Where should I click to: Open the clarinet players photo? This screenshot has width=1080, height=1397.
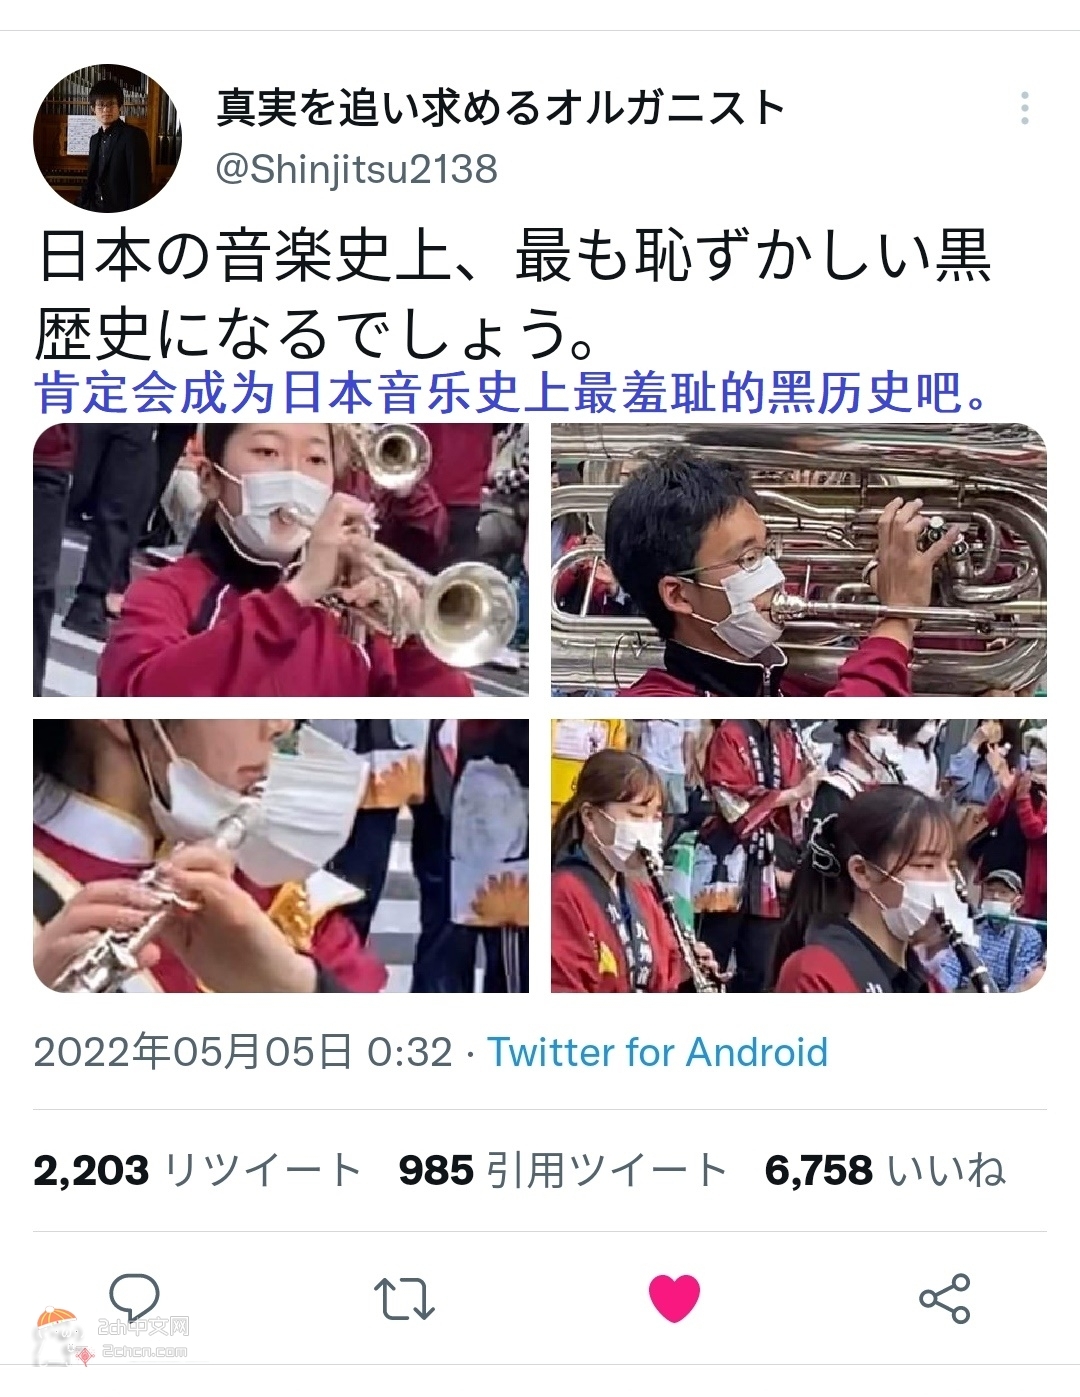pos(799,856)
